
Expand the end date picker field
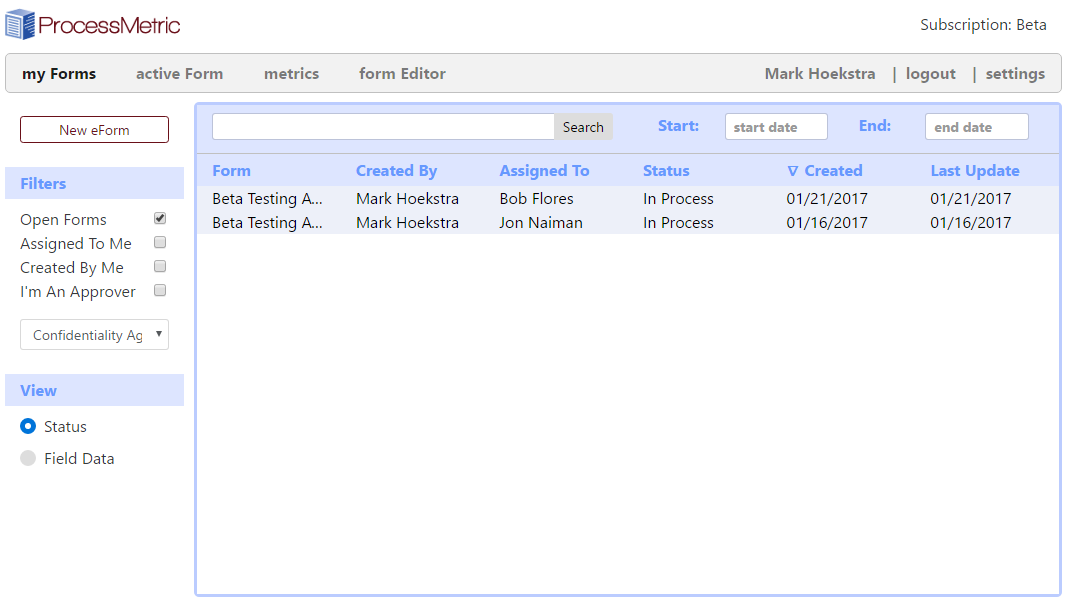[976, 126]
